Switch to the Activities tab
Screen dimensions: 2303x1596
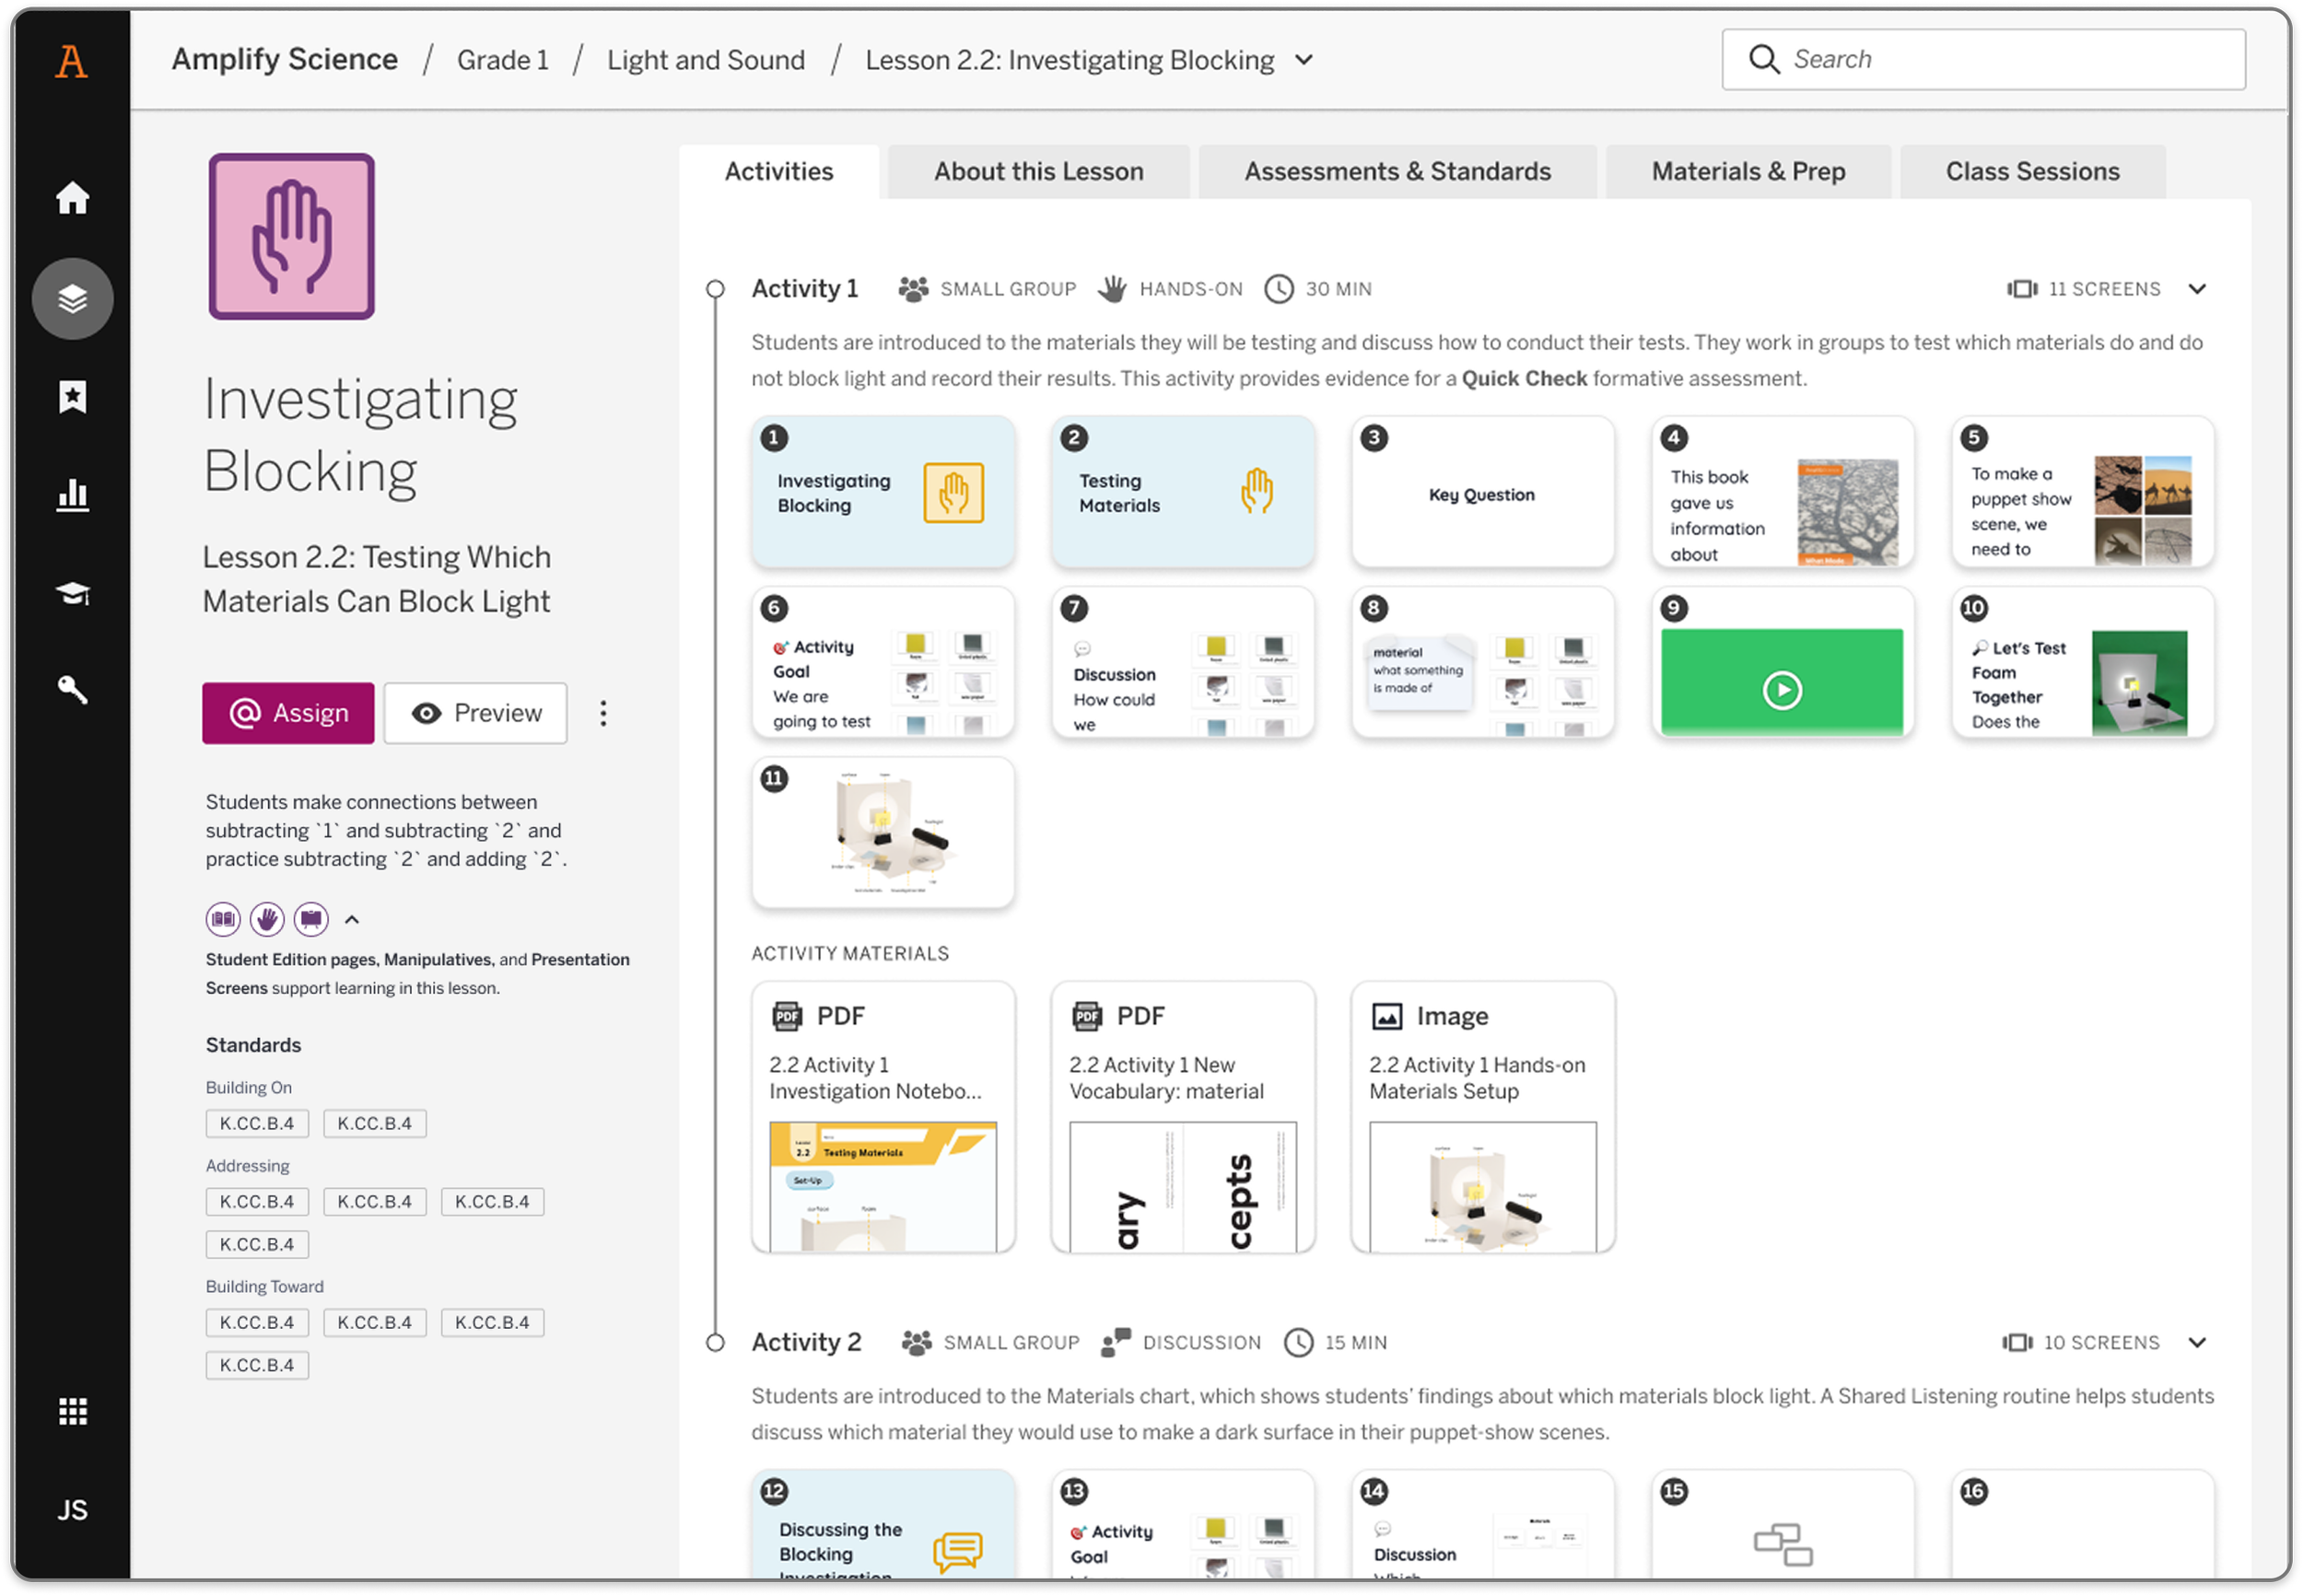tap(779, 172)
